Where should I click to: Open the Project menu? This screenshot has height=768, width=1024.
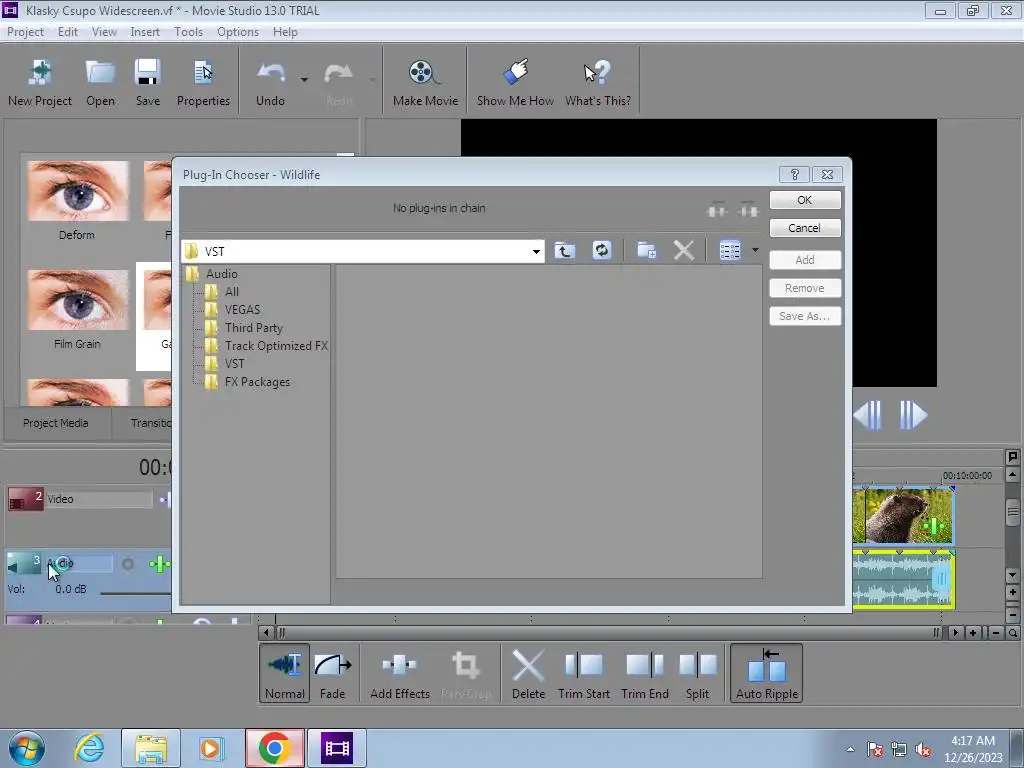25,32
